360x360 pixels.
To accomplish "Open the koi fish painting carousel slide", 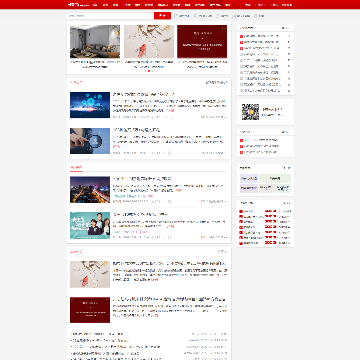I will point(149,42).
